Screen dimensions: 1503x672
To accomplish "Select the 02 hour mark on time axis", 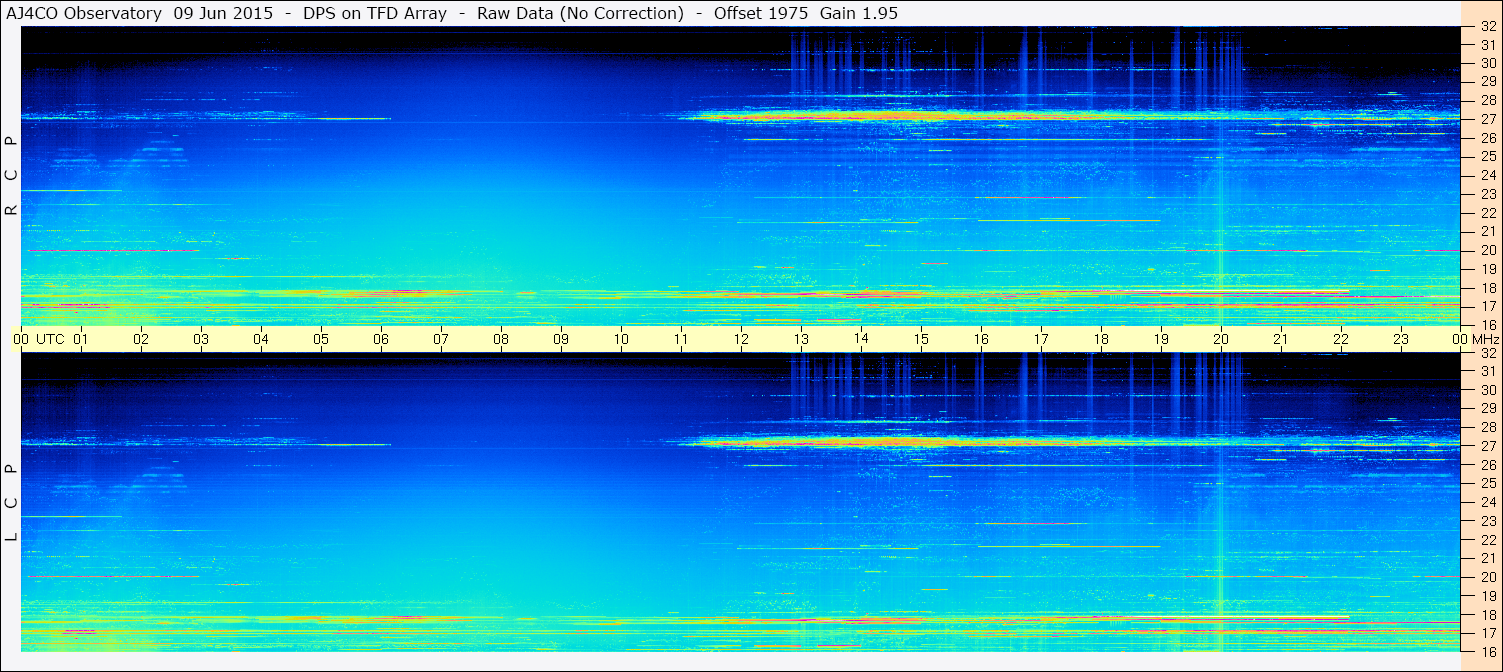I will pyautogui.click(x=141, y=339).
